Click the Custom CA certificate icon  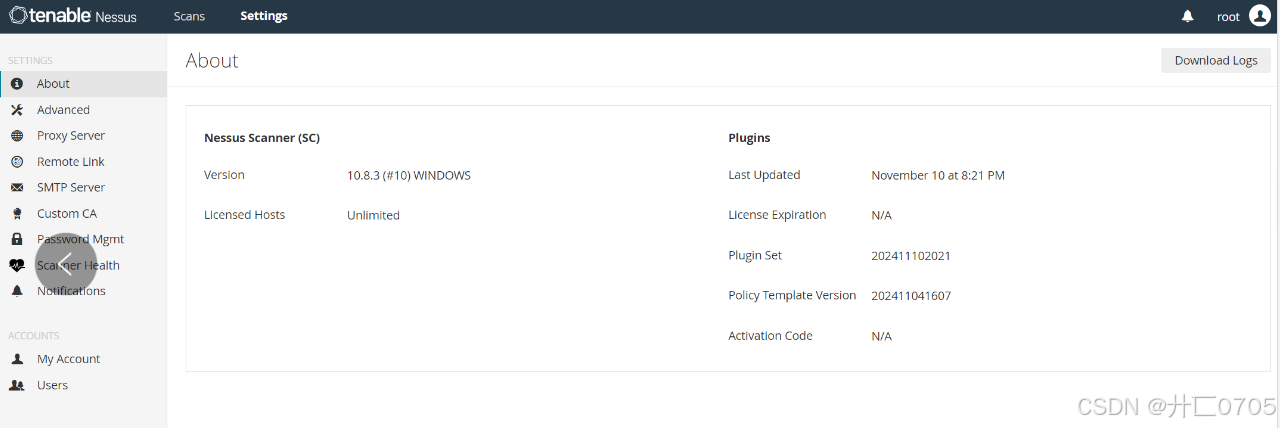[x=17, y=214]
